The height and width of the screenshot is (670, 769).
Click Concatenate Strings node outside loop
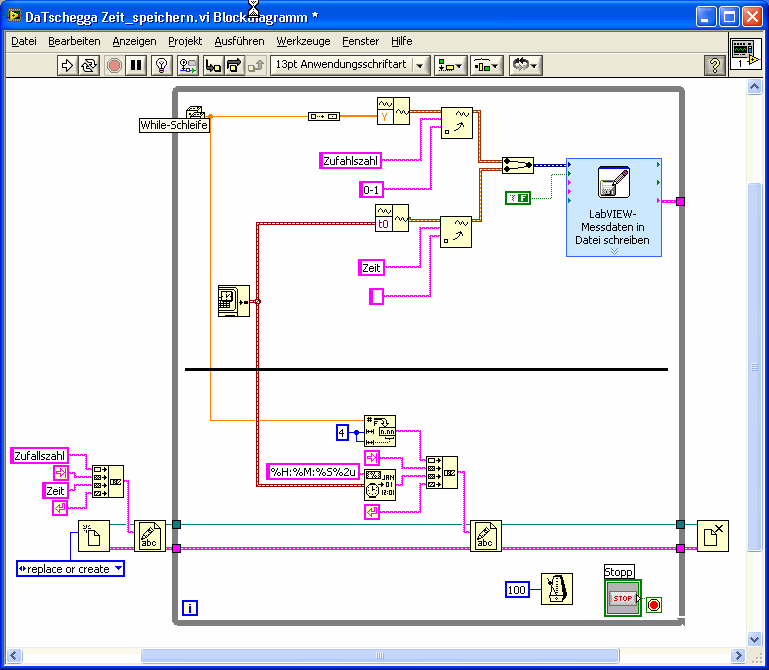108,481
